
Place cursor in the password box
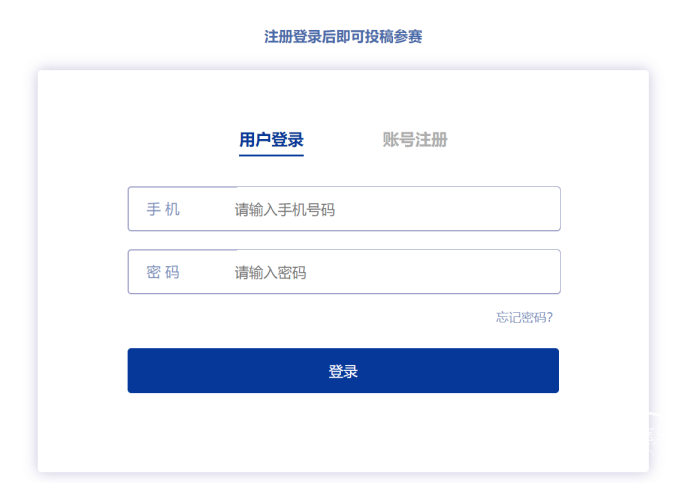coord(390,272)
